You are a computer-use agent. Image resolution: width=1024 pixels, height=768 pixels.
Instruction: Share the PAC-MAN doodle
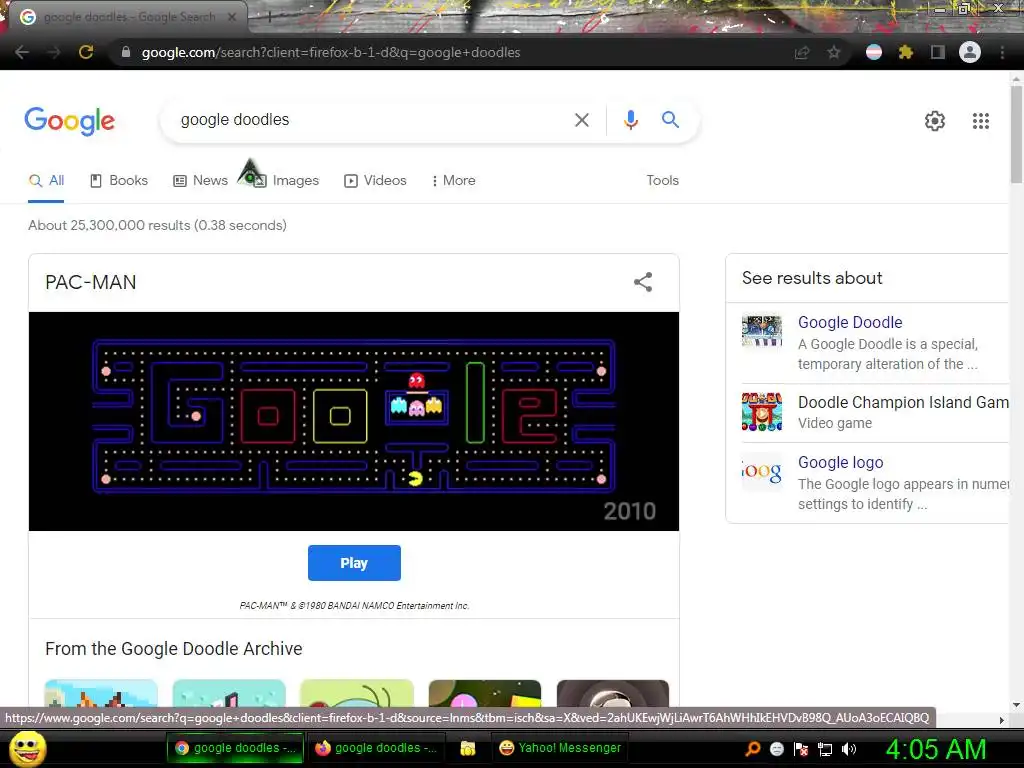pos(643,282)
